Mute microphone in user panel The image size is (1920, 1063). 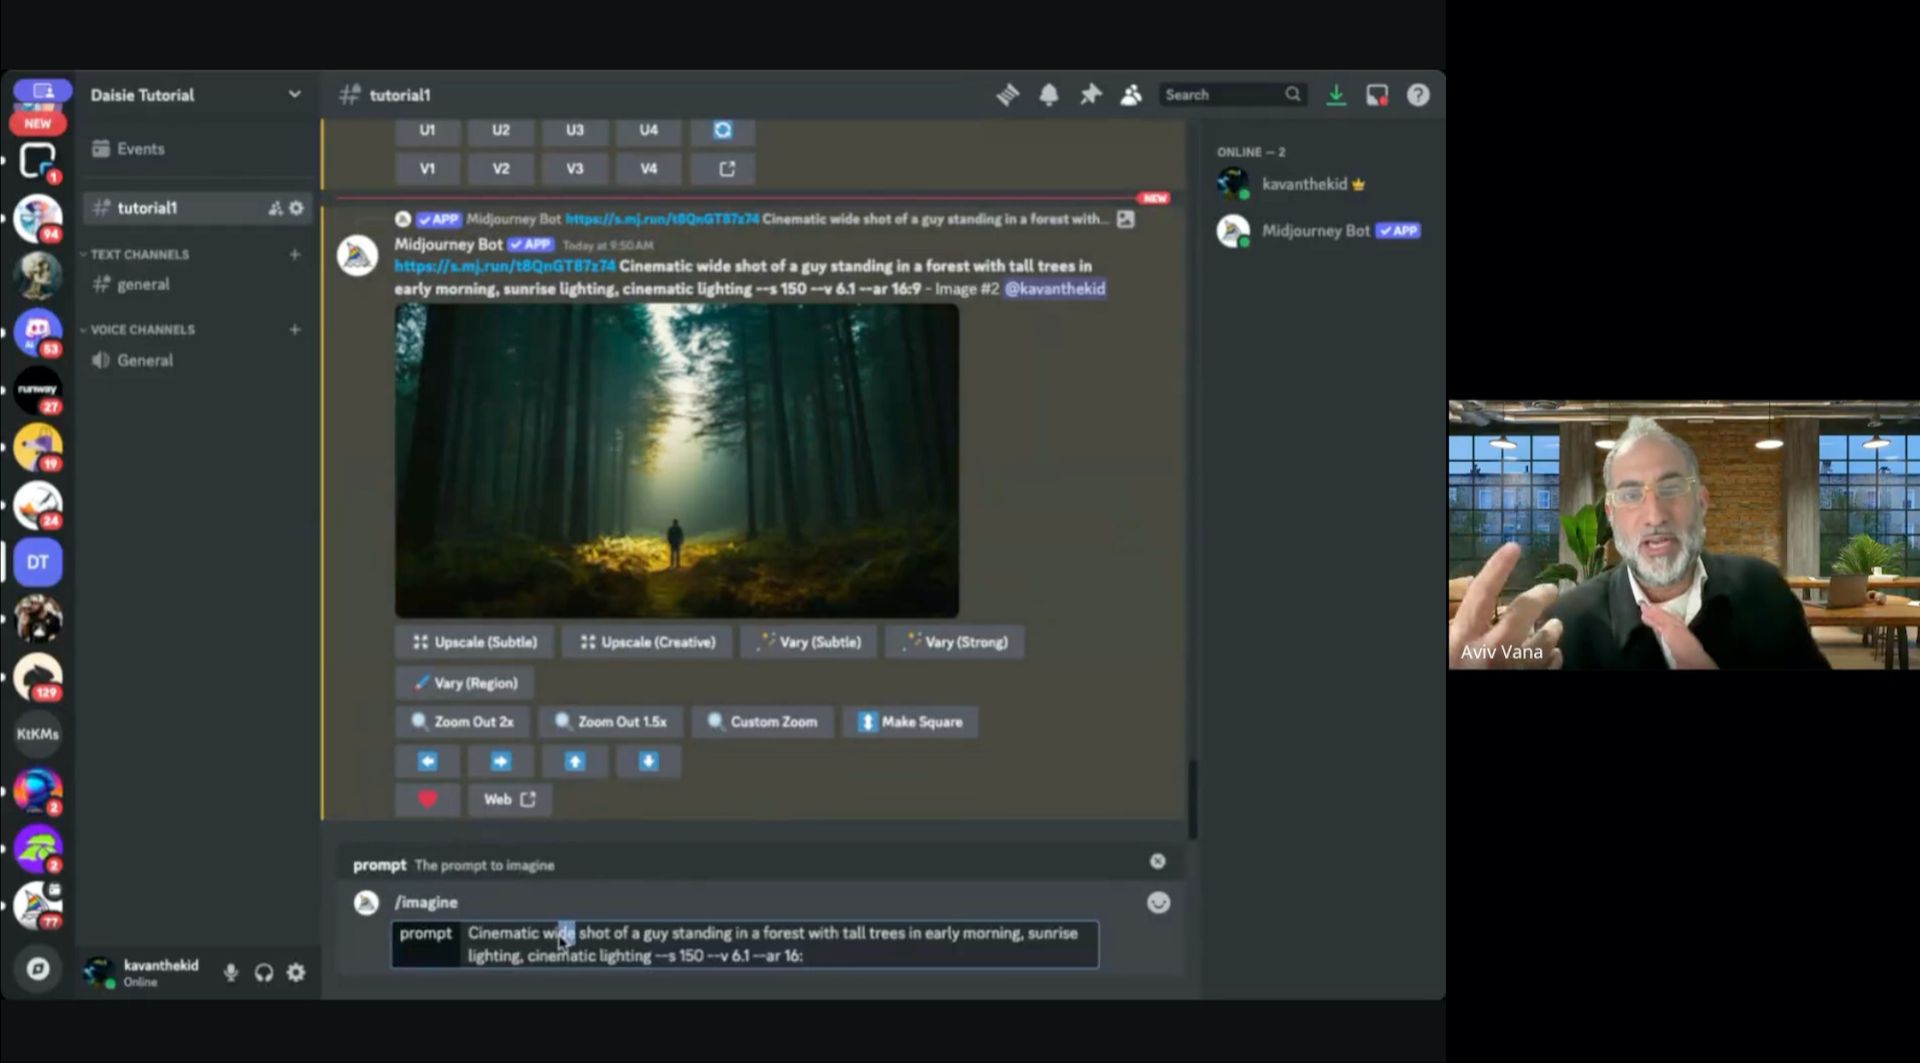(x=231, y=972)
